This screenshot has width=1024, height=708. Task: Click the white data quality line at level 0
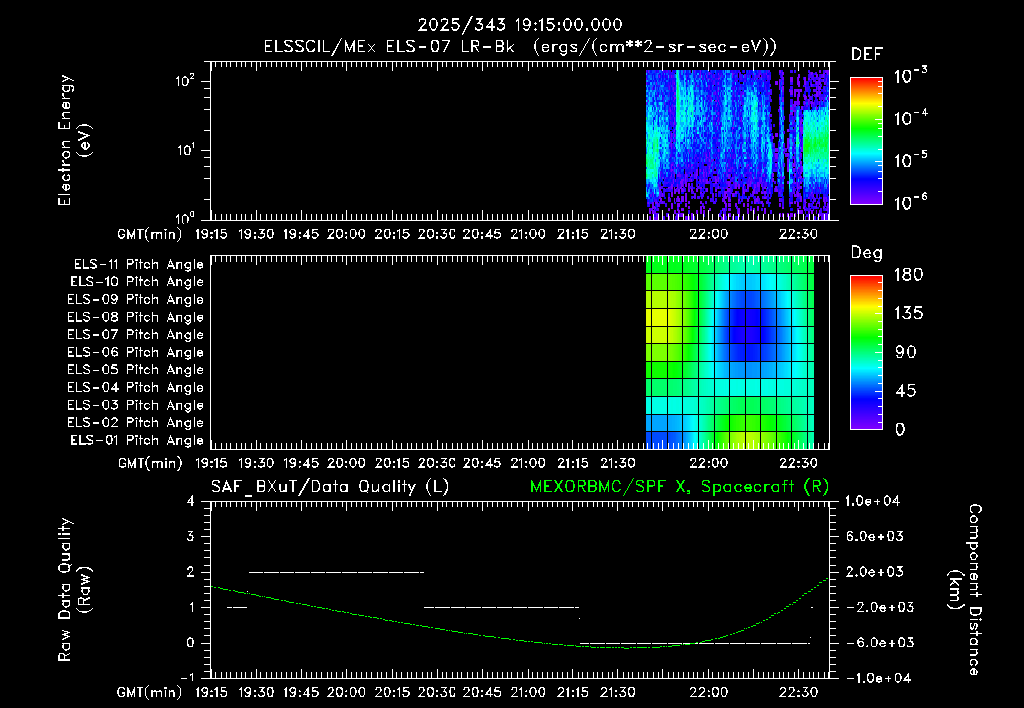pos(695,643)
